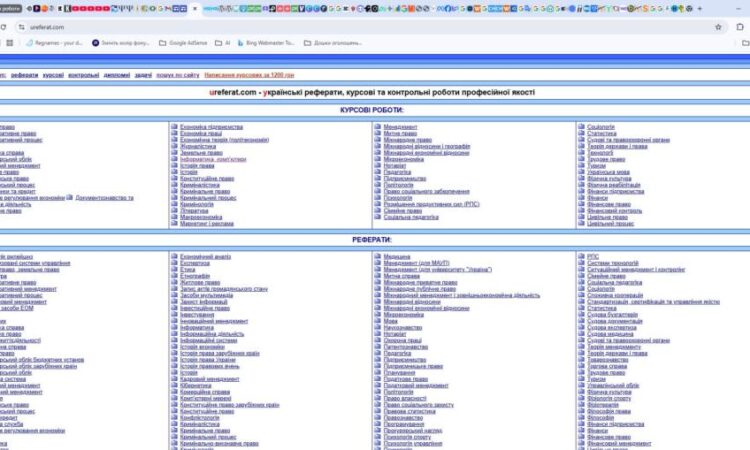The width and height of the screenshot is (750, 450).
Task: Click the document icon next to Менеджмент
Action: point(377,127)
